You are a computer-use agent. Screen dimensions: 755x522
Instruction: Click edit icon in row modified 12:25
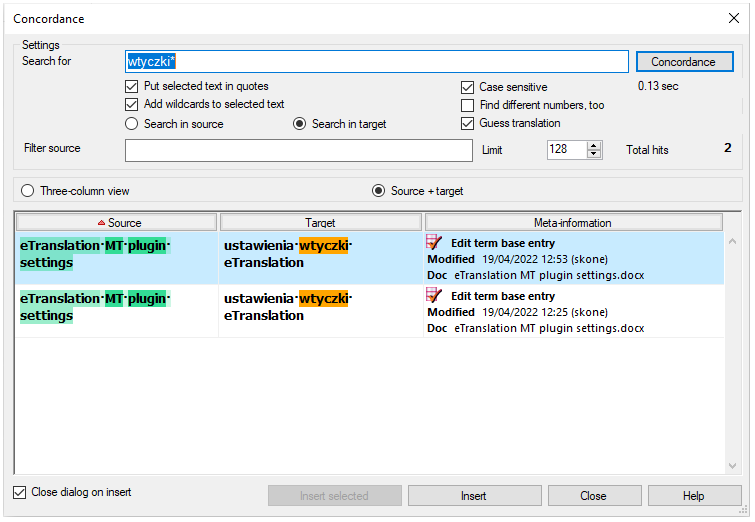[x=434, y=295]
